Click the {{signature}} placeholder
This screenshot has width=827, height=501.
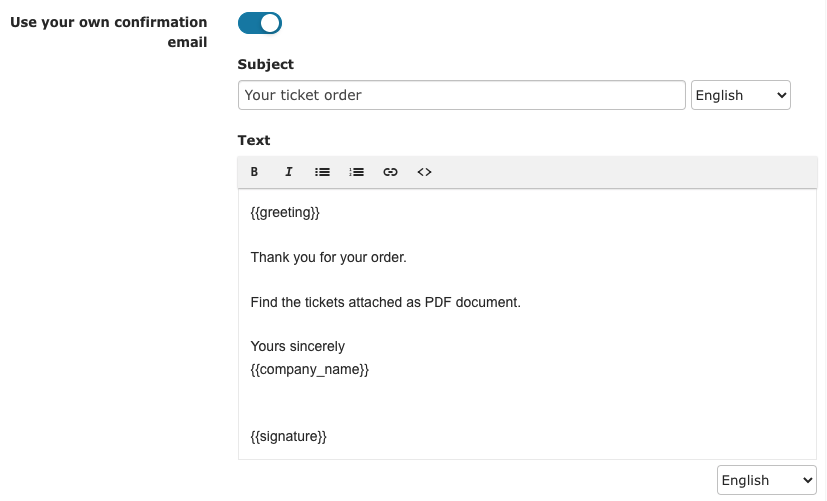point(289,437)
